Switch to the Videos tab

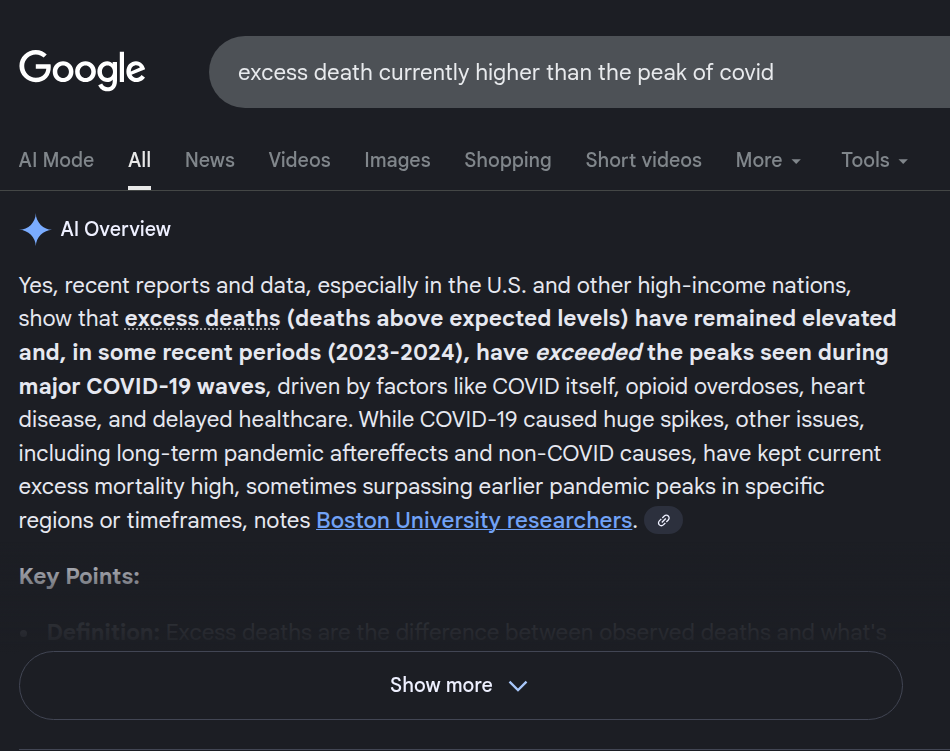point(299,160)
